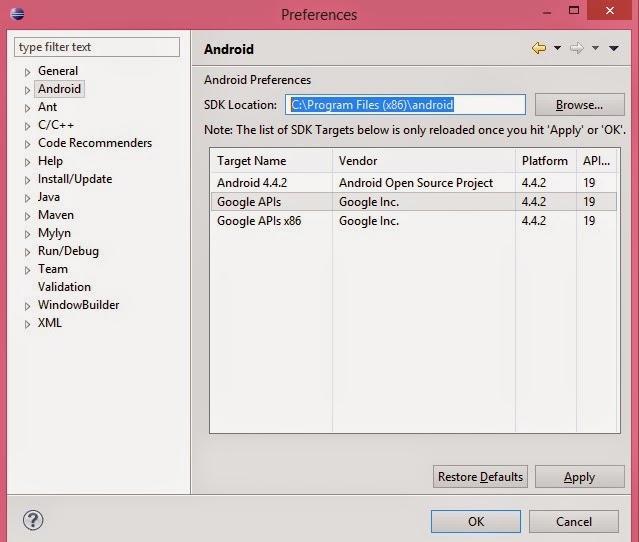Expand the General tree node
The height and width of the screenshot is (542, 639).
coord(27,72)
